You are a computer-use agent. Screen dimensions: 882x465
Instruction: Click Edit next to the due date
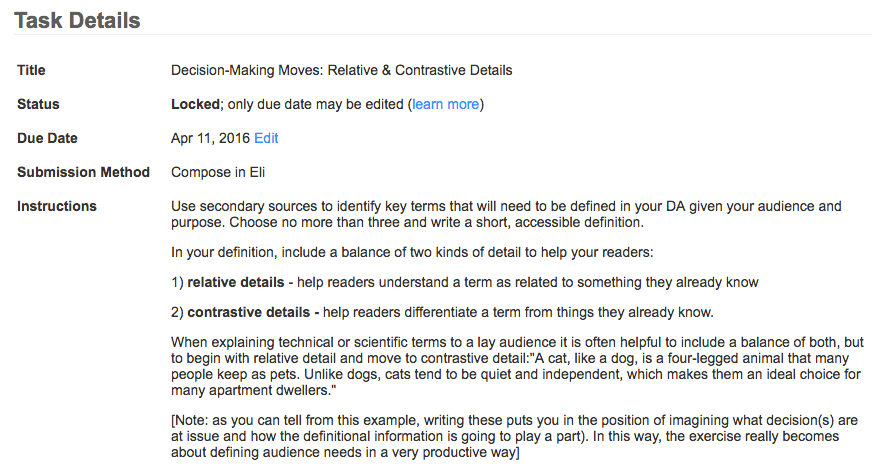pyautogui.click(x=266, y=138)
